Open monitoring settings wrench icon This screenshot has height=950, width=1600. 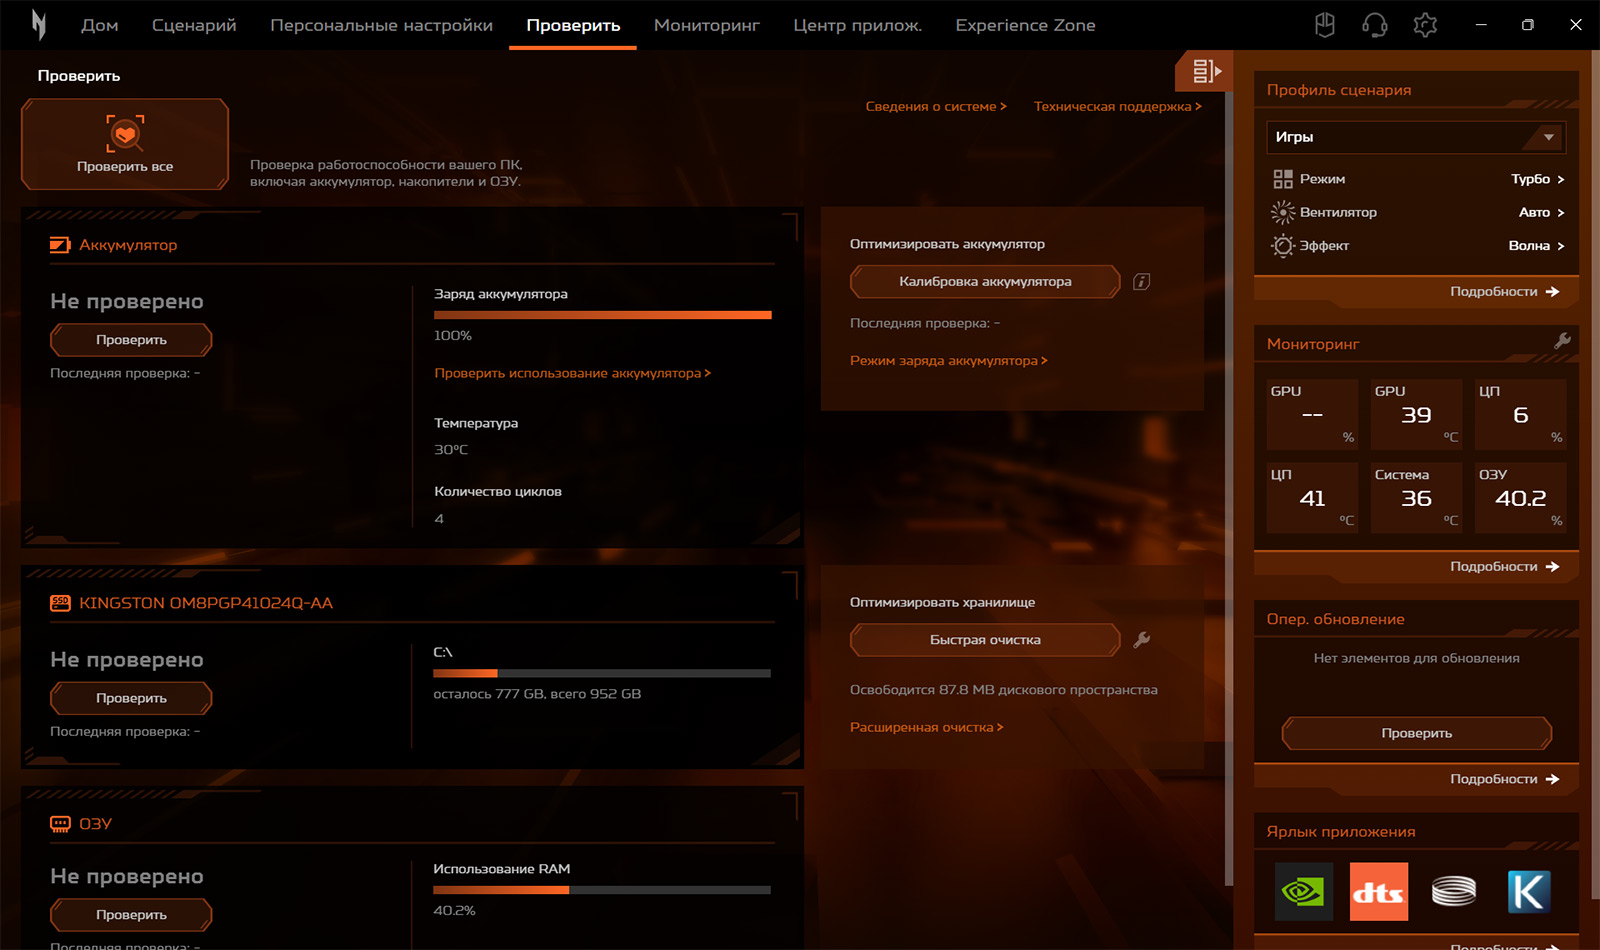[x=1562, y=342]
